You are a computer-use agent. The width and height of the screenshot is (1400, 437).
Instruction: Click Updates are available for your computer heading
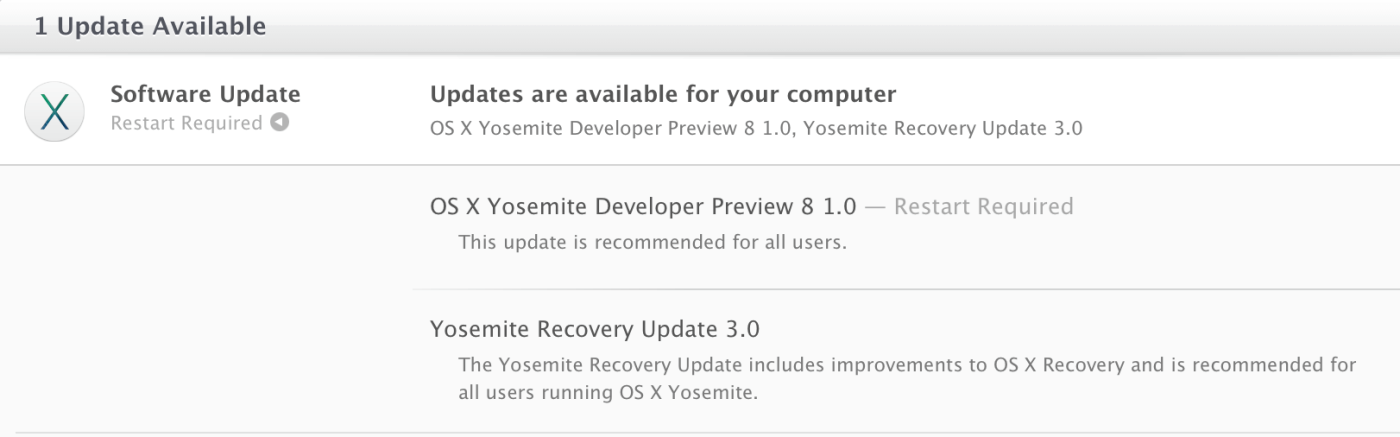click(x=662, y=94)
